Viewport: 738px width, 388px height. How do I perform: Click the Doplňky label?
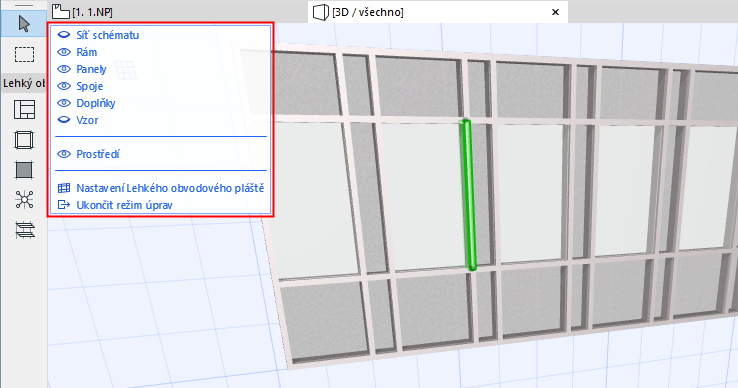point(96,103)
